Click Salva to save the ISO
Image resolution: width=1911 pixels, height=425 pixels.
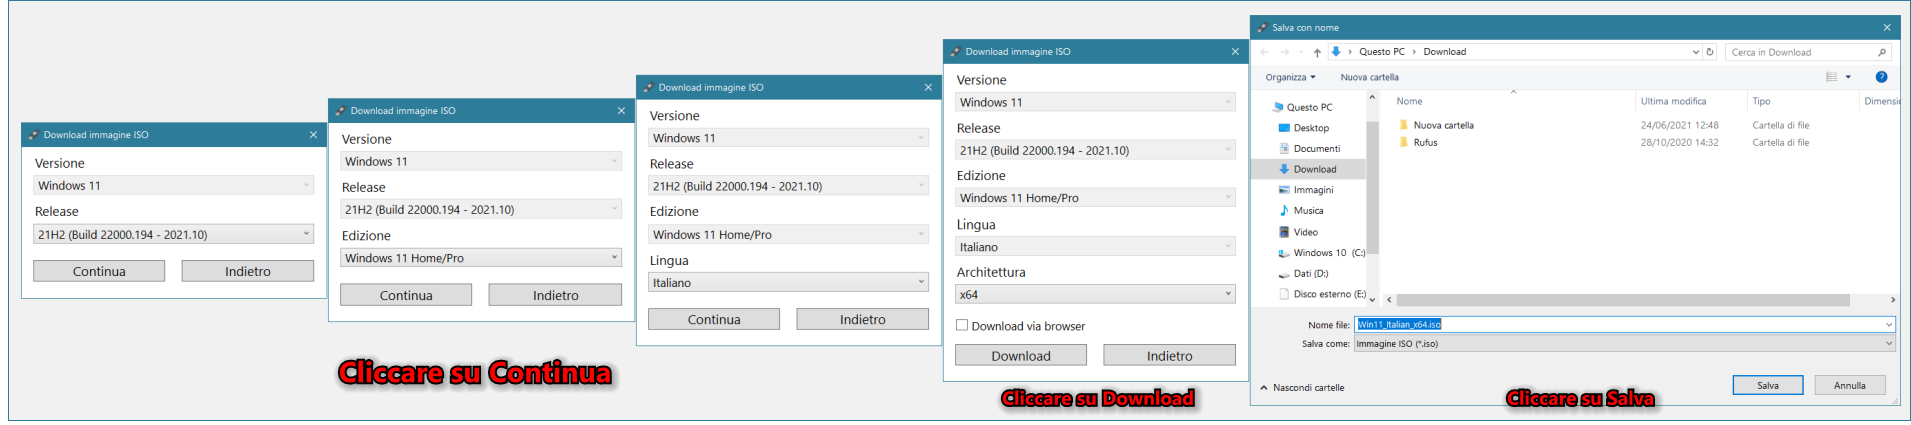coord(1768,385)
